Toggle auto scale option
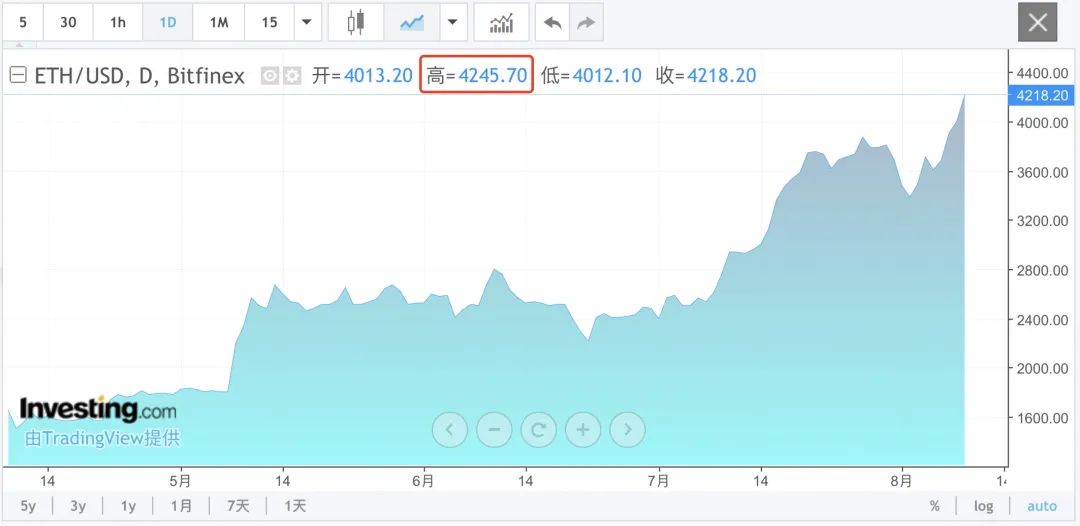 [1041, 506]
